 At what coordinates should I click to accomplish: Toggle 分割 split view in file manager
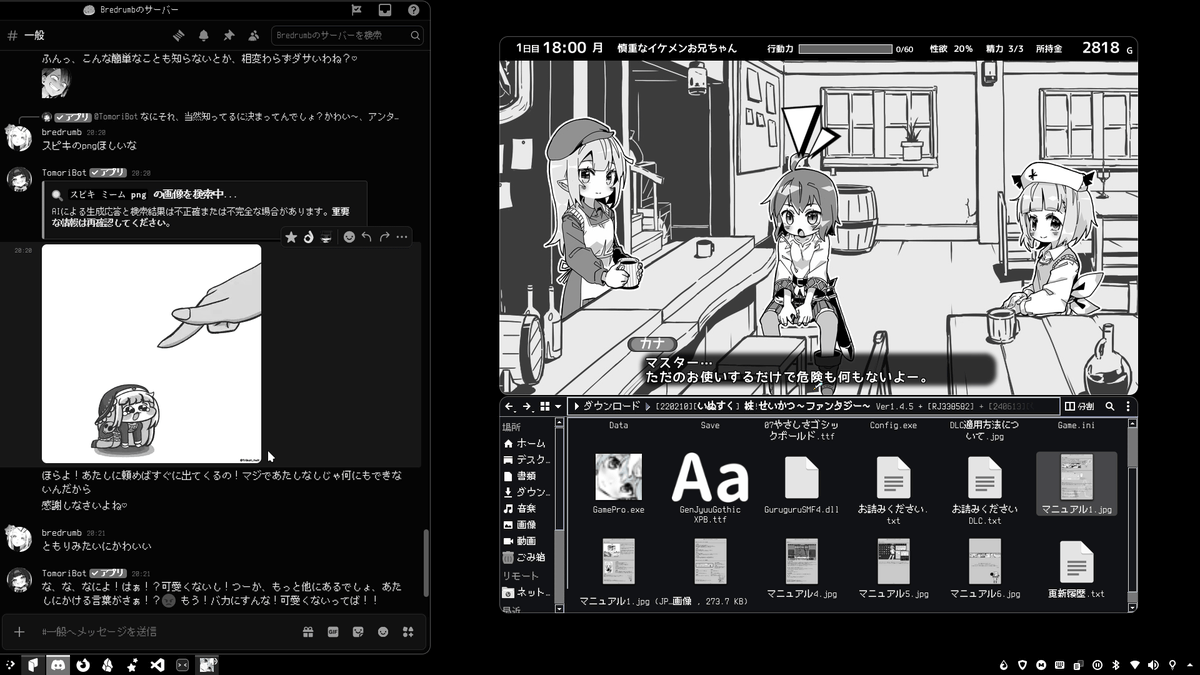pyautogui.click(x=1080, y=407)
